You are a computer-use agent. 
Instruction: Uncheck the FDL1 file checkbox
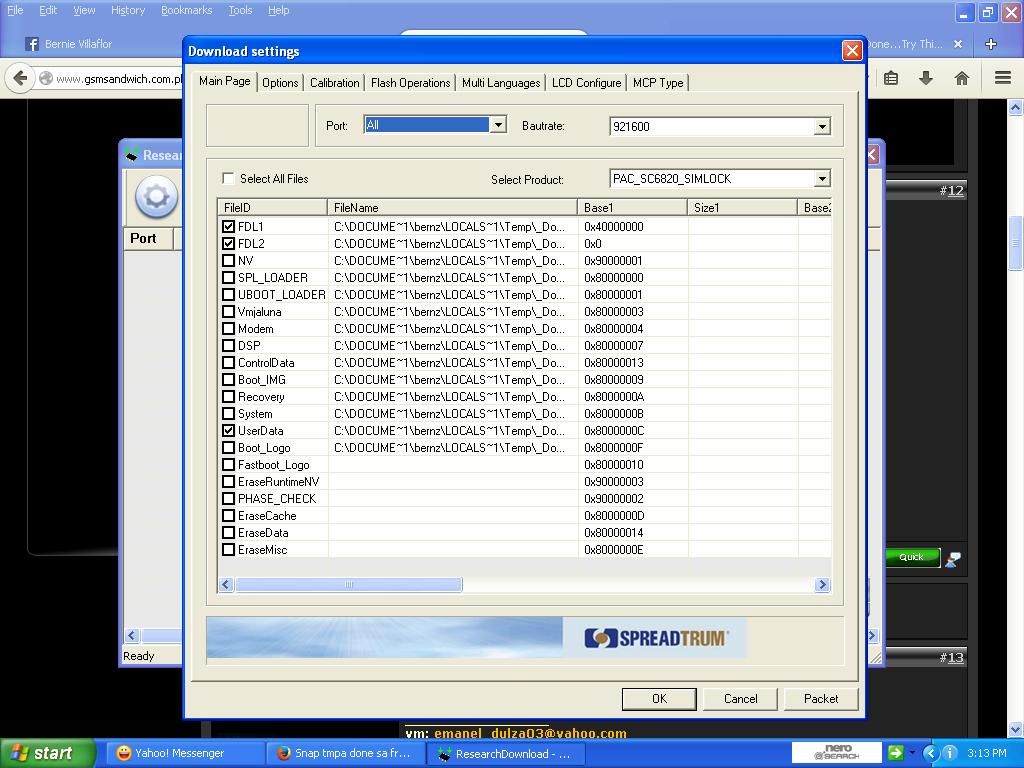[x=229, y=227]
